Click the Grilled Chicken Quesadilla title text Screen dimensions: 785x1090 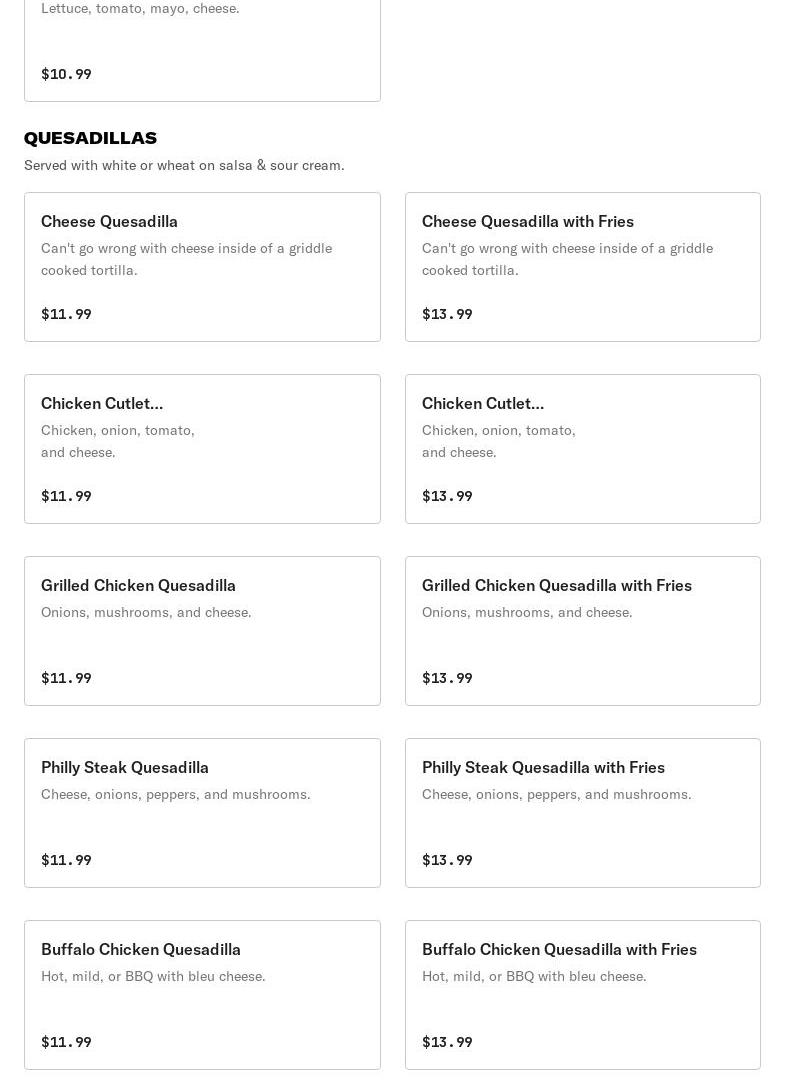138,586
